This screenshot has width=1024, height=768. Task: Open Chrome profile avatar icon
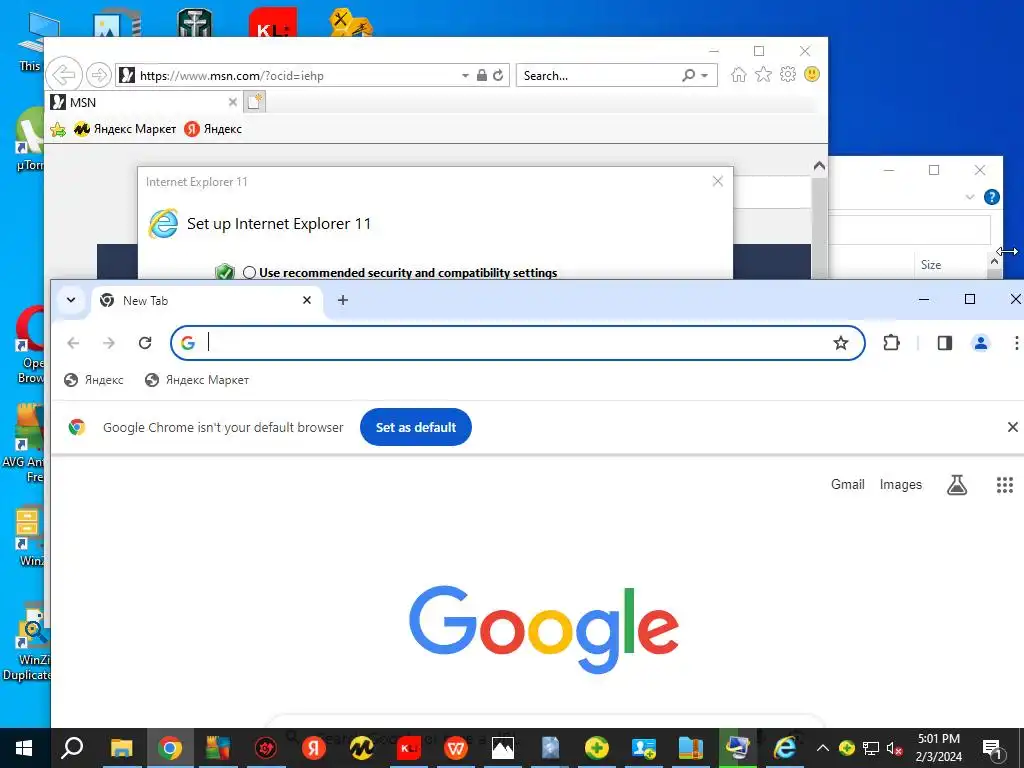coord(980,343)
